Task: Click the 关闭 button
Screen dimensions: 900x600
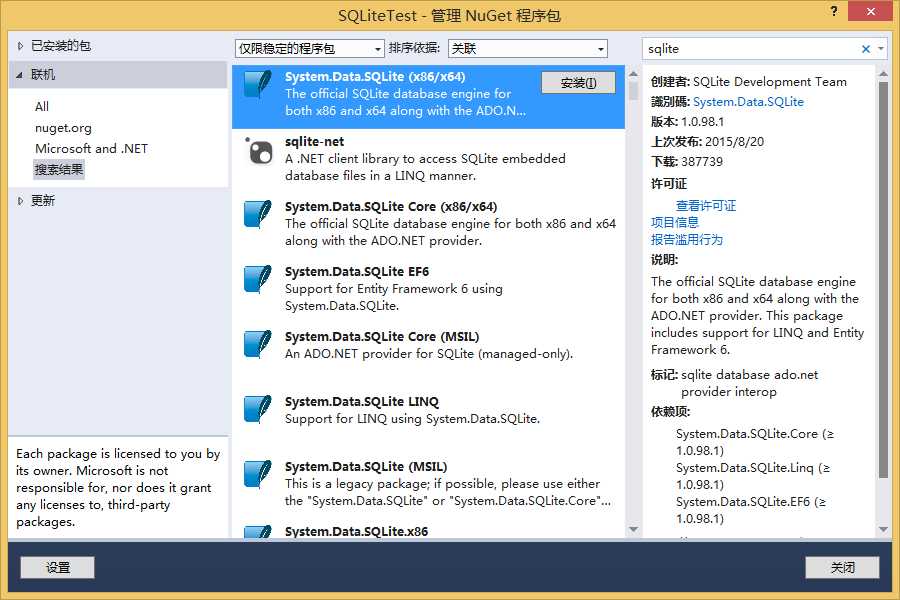Action: coord(842,568)
